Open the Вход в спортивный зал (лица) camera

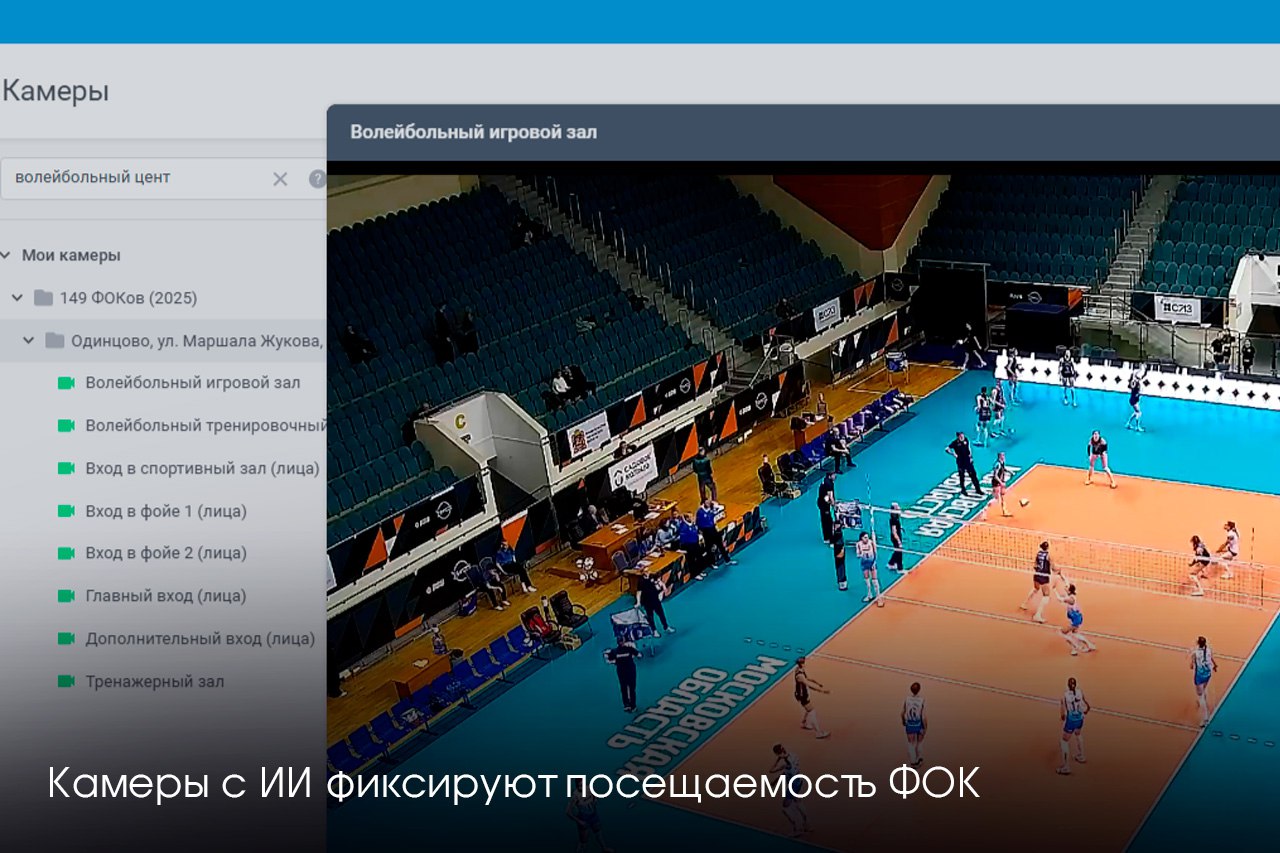click(202, 468)
